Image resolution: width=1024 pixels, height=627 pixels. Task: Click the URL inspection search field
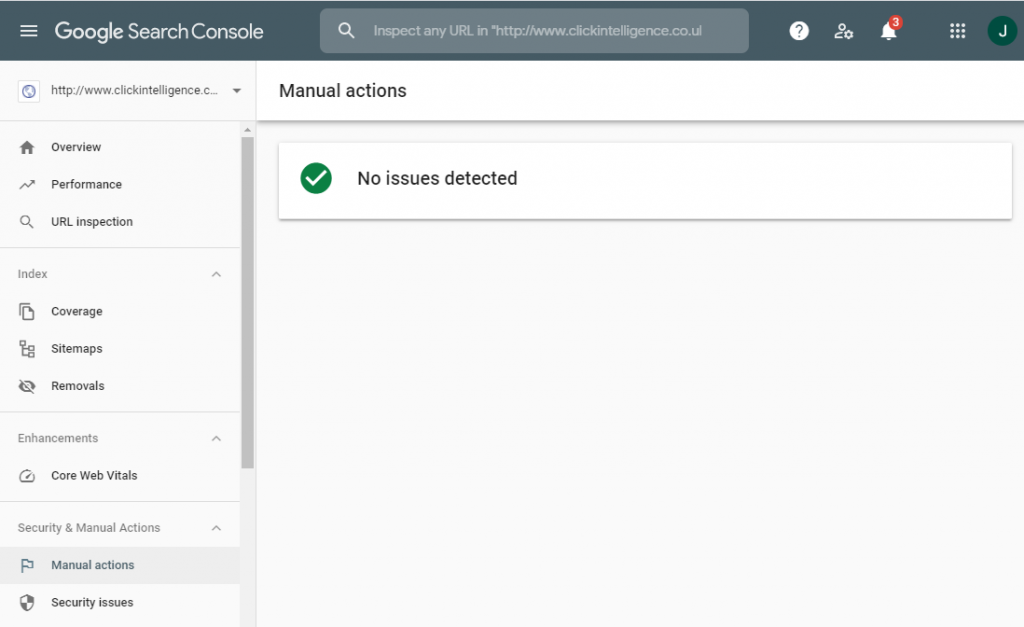coord(534,30)
